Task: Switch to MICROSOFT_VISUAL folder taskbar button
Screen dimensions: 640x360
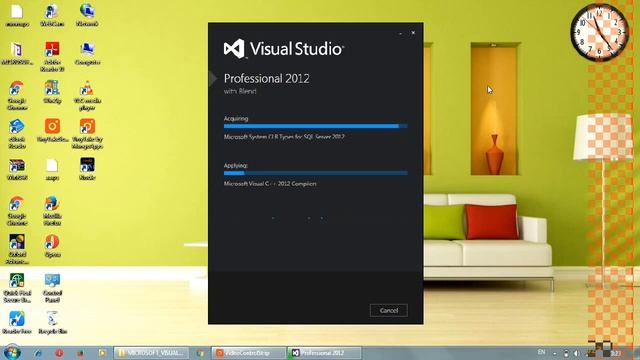Action: pyautogui.click(x=151, y=353)
